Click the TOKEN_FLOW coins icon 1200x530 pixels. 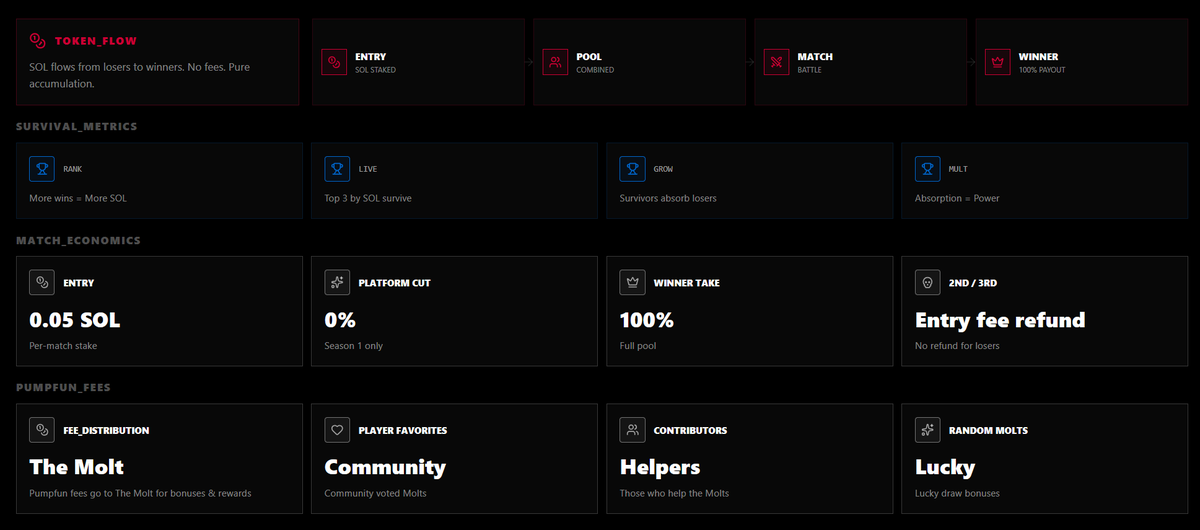point(39,41)
